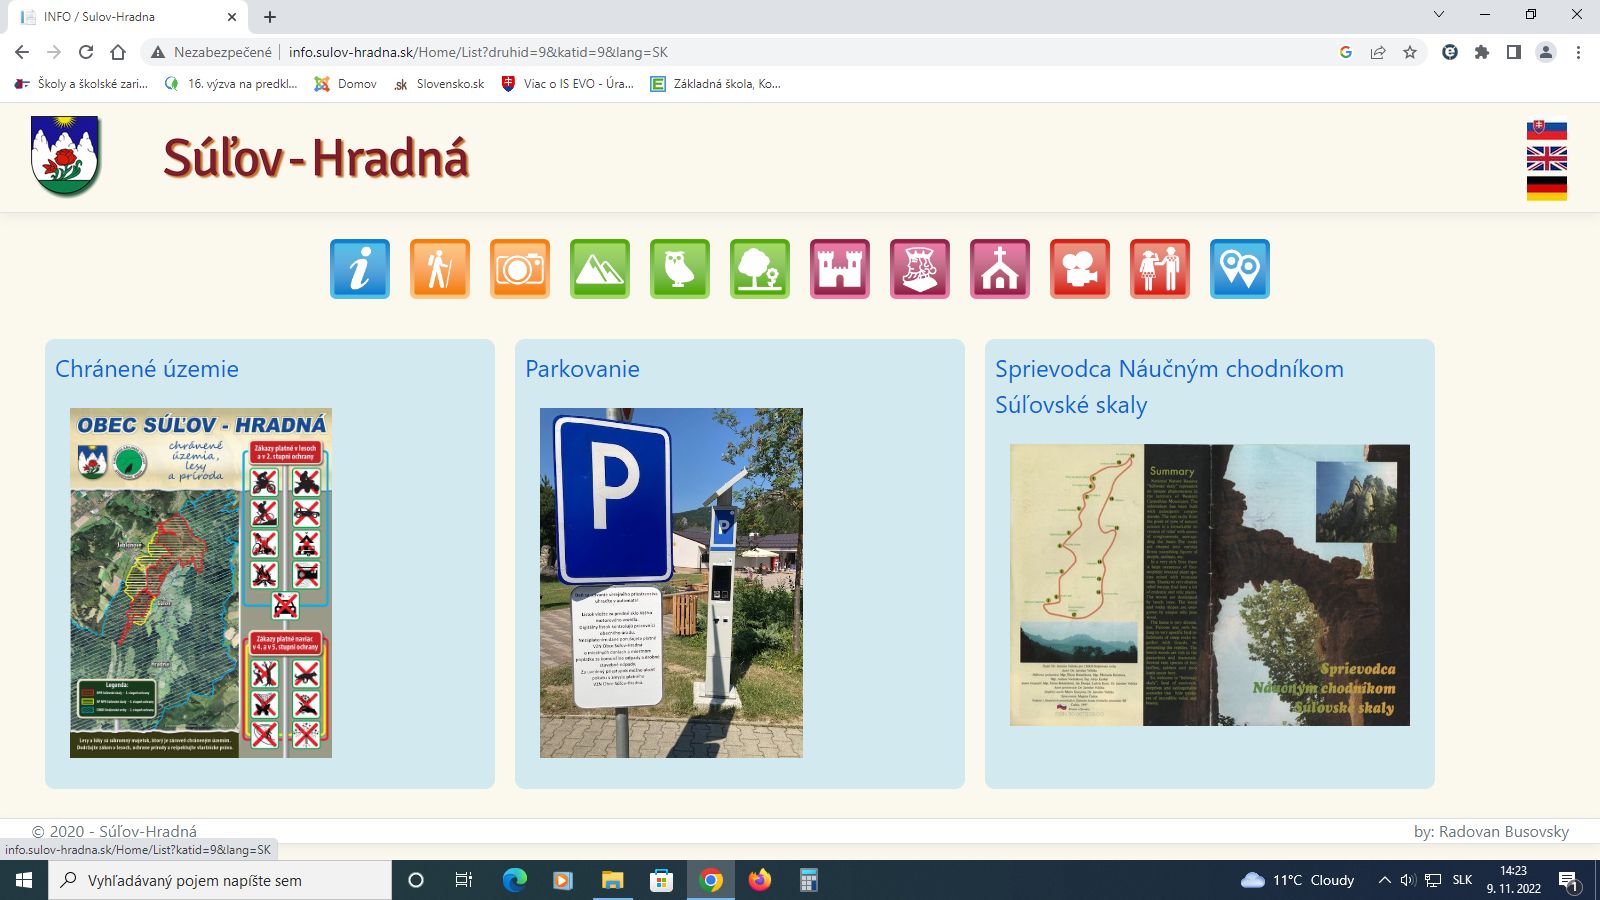Open Task View on taskbar
Screen dimensions: 1600x900
click(x=464, y=880)
